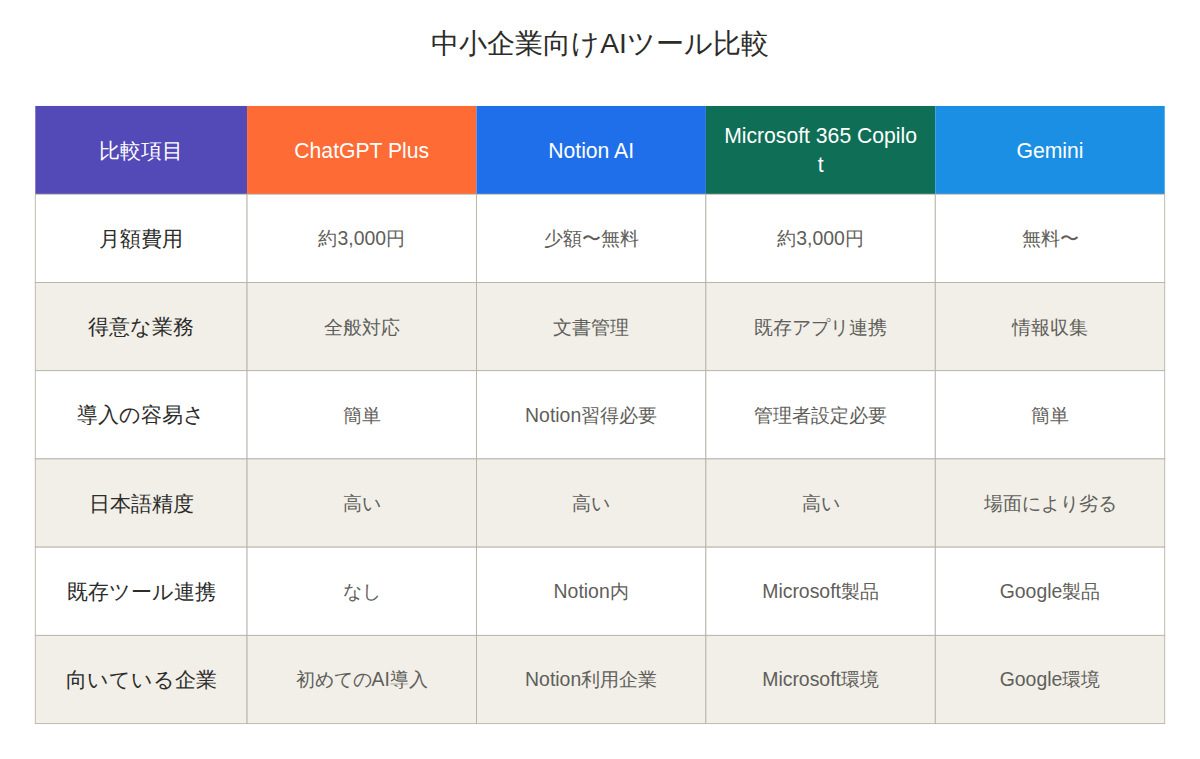Click the Microsoft製品 cell
This screenshot has height=759, width=1200.
click(821, 591)
